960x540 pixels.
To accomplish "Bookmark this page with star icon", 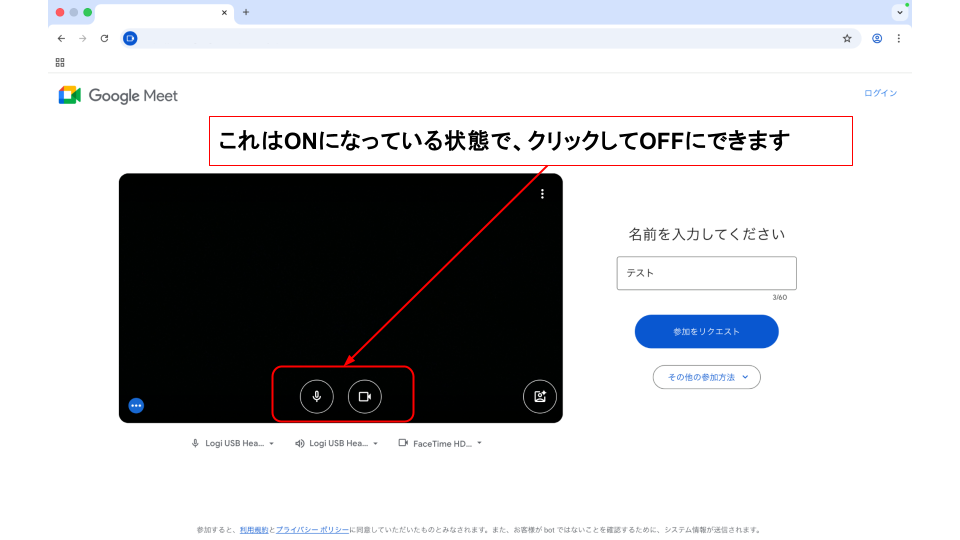I will pyautogui.click(x=847, y=38).
